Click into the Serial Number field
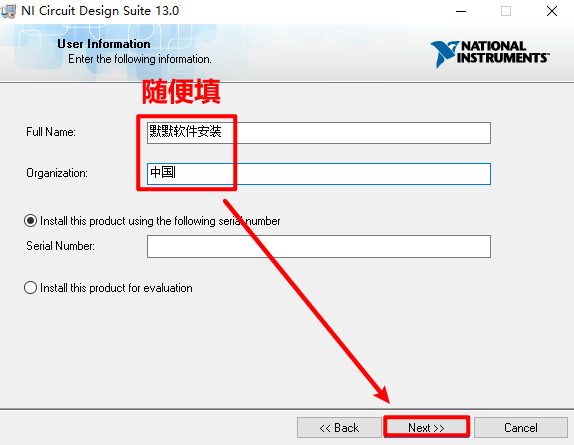 [318, 246]
